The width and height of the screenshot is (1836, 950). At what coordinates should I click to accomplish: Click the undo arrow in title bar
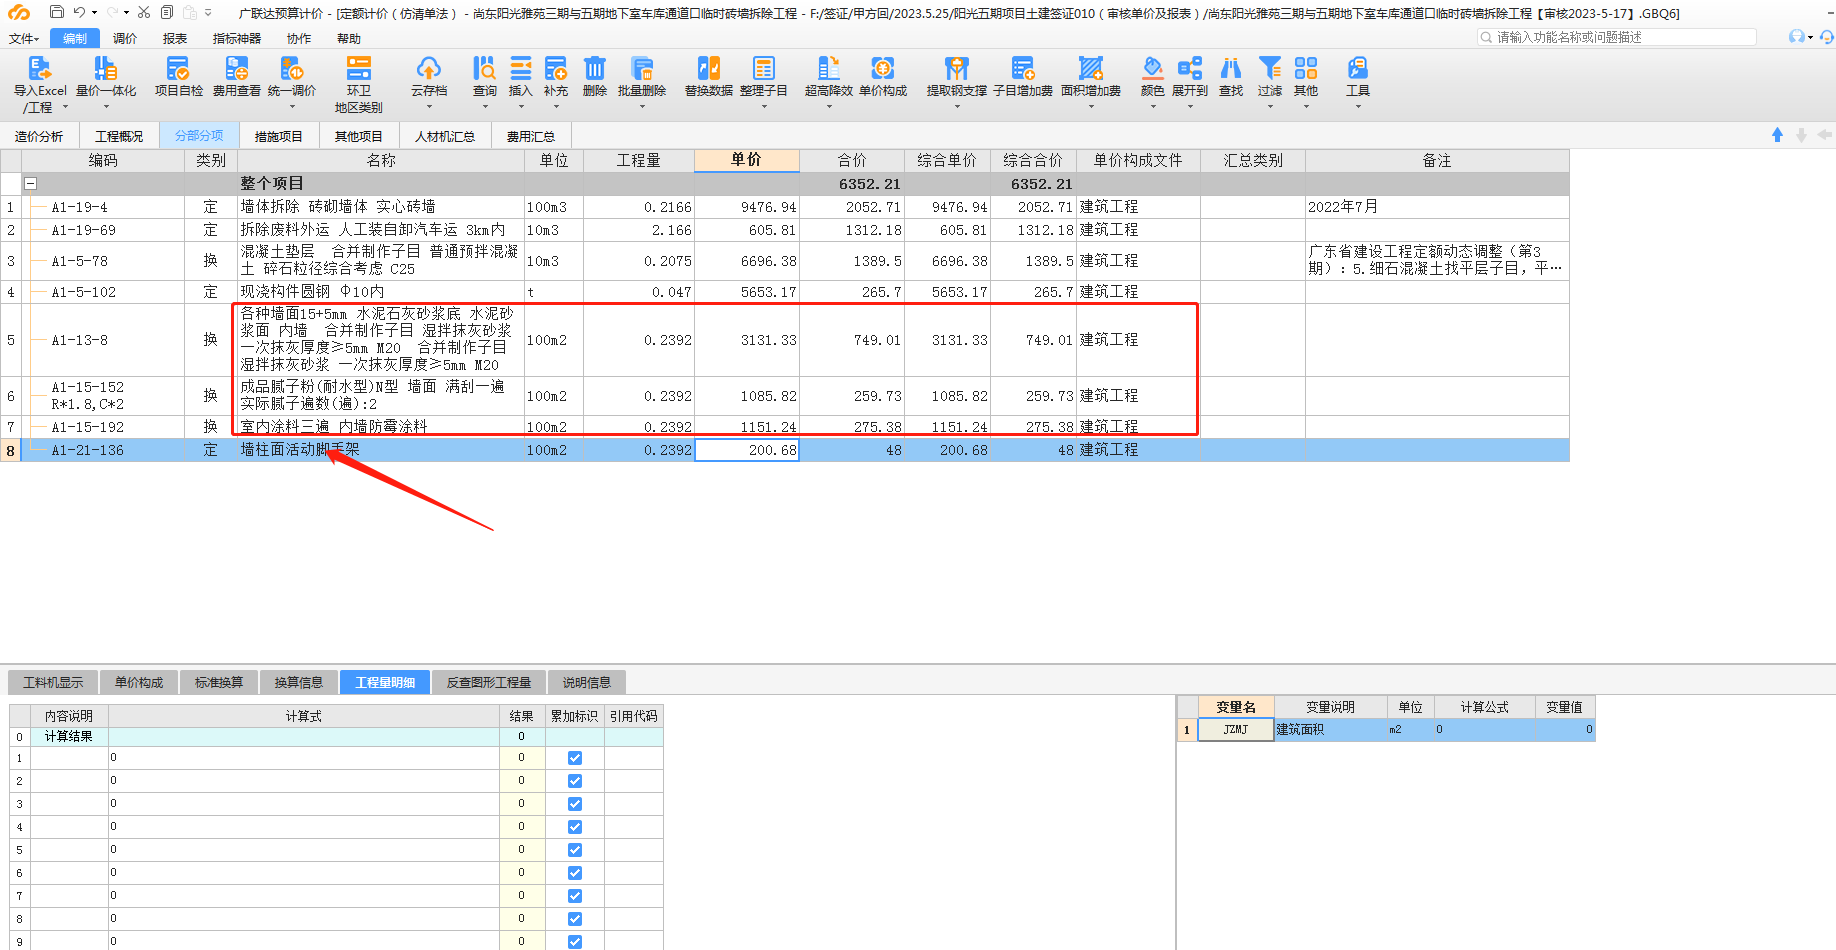point(79,12)
